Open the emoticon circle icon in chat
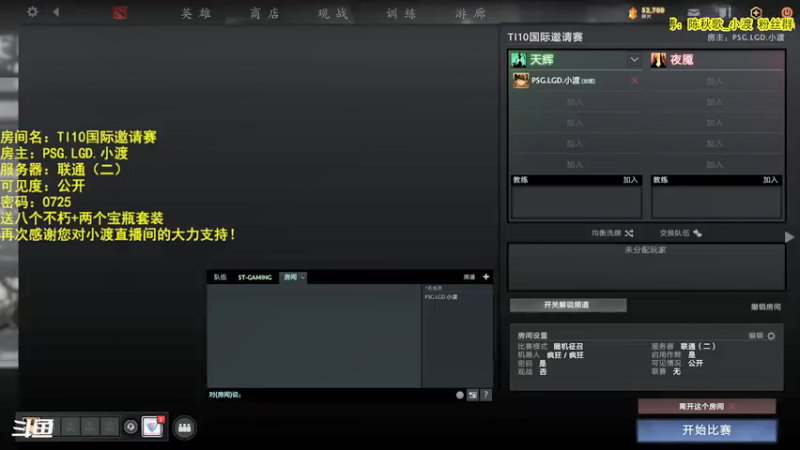 click(460, 395)
